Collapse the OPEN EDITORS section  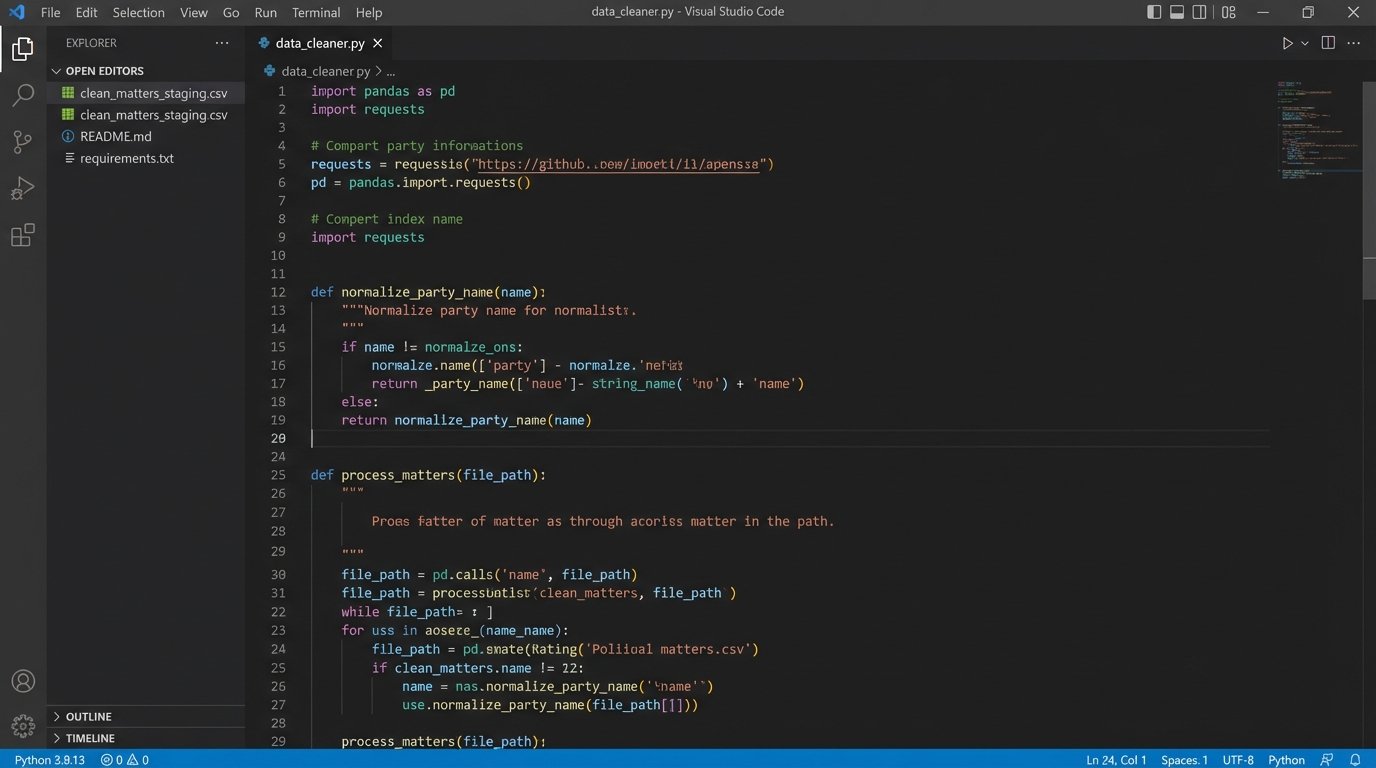[x=104, y=71]
